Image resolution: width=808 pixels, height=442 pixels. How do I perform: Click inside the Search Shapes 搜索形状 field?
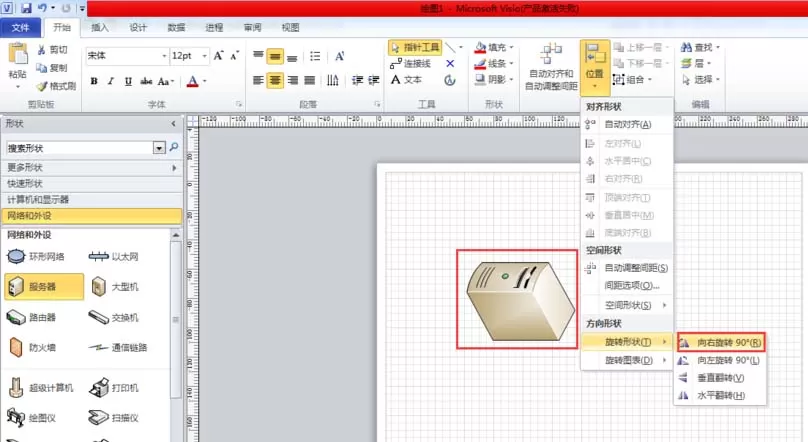pos(79,148)
